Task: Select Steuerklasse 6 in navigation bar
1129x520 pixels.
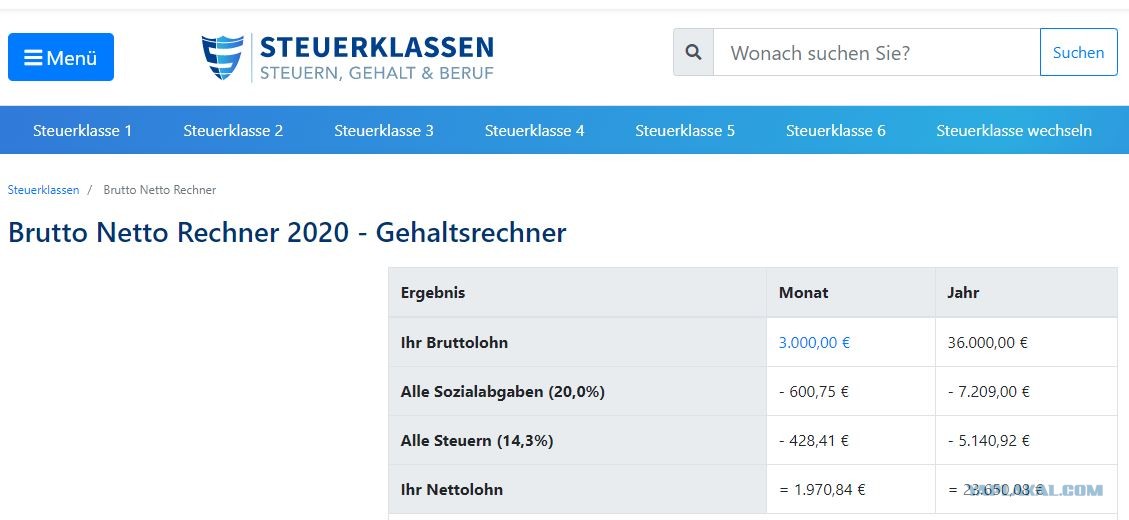Action: point(835,130)
